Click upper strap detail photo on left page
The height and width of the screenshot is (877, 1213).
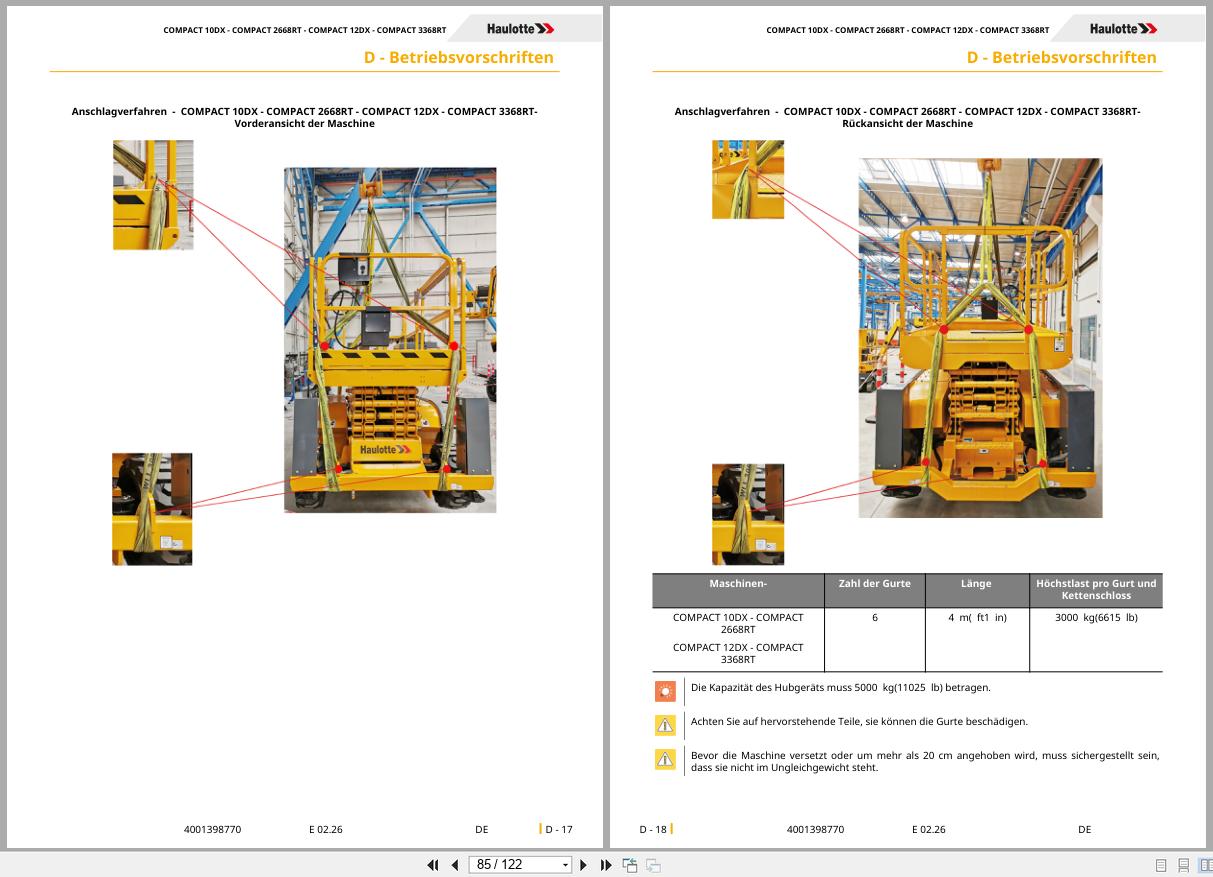[x=153, y=195]
